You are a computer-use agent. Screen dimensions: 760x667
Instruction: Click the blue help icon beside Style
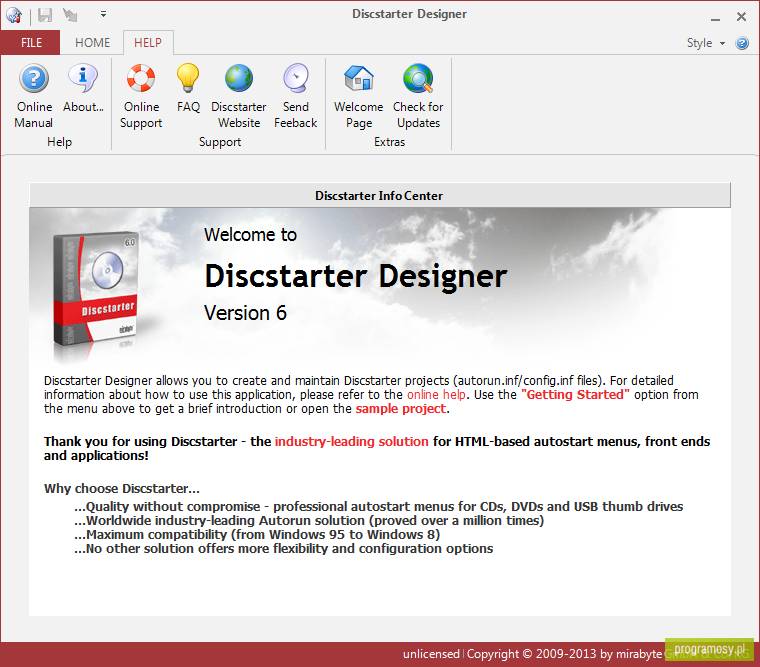[742, 43]
